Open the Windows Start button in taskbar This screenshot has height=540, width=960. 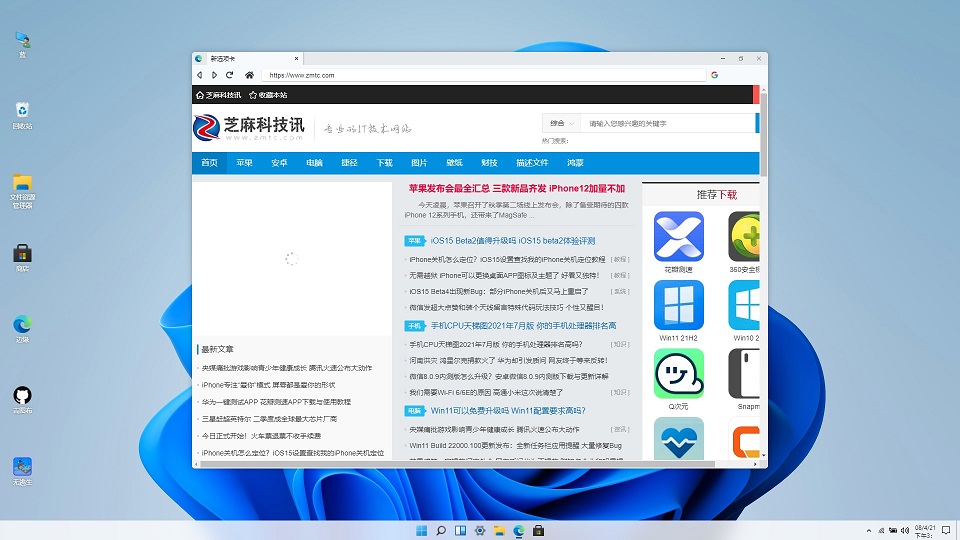coord(422,530)
